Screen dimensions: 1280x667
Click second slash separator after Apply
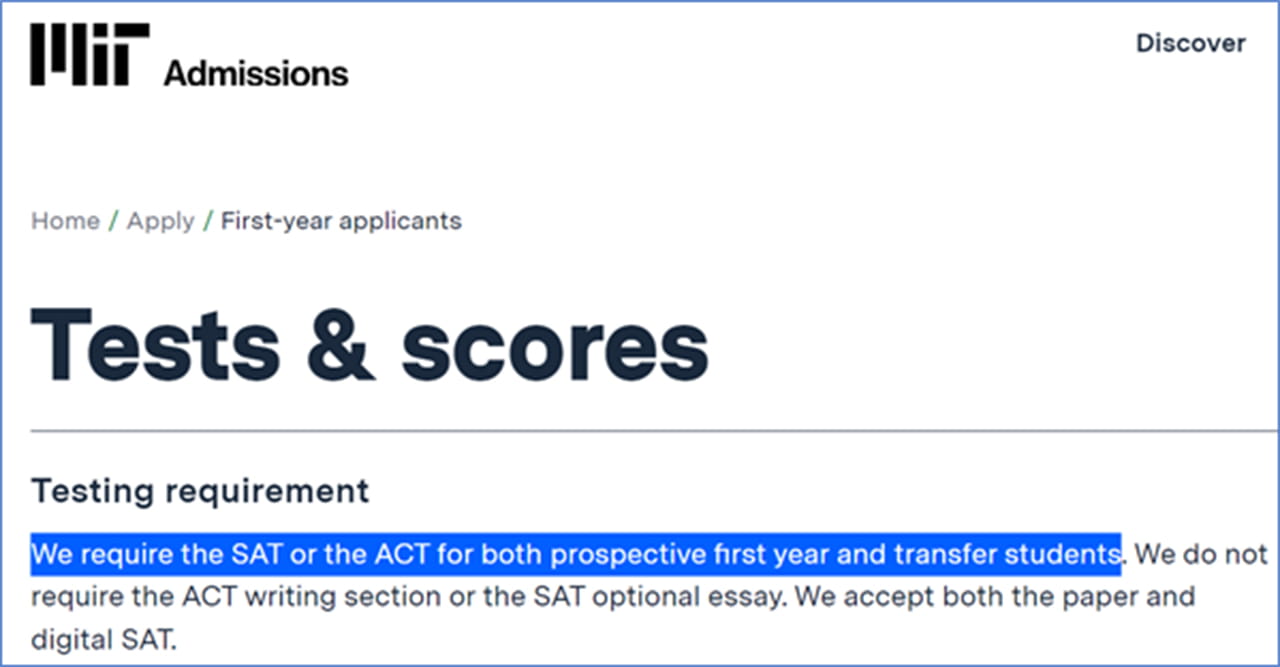click(x=208, y=221)
